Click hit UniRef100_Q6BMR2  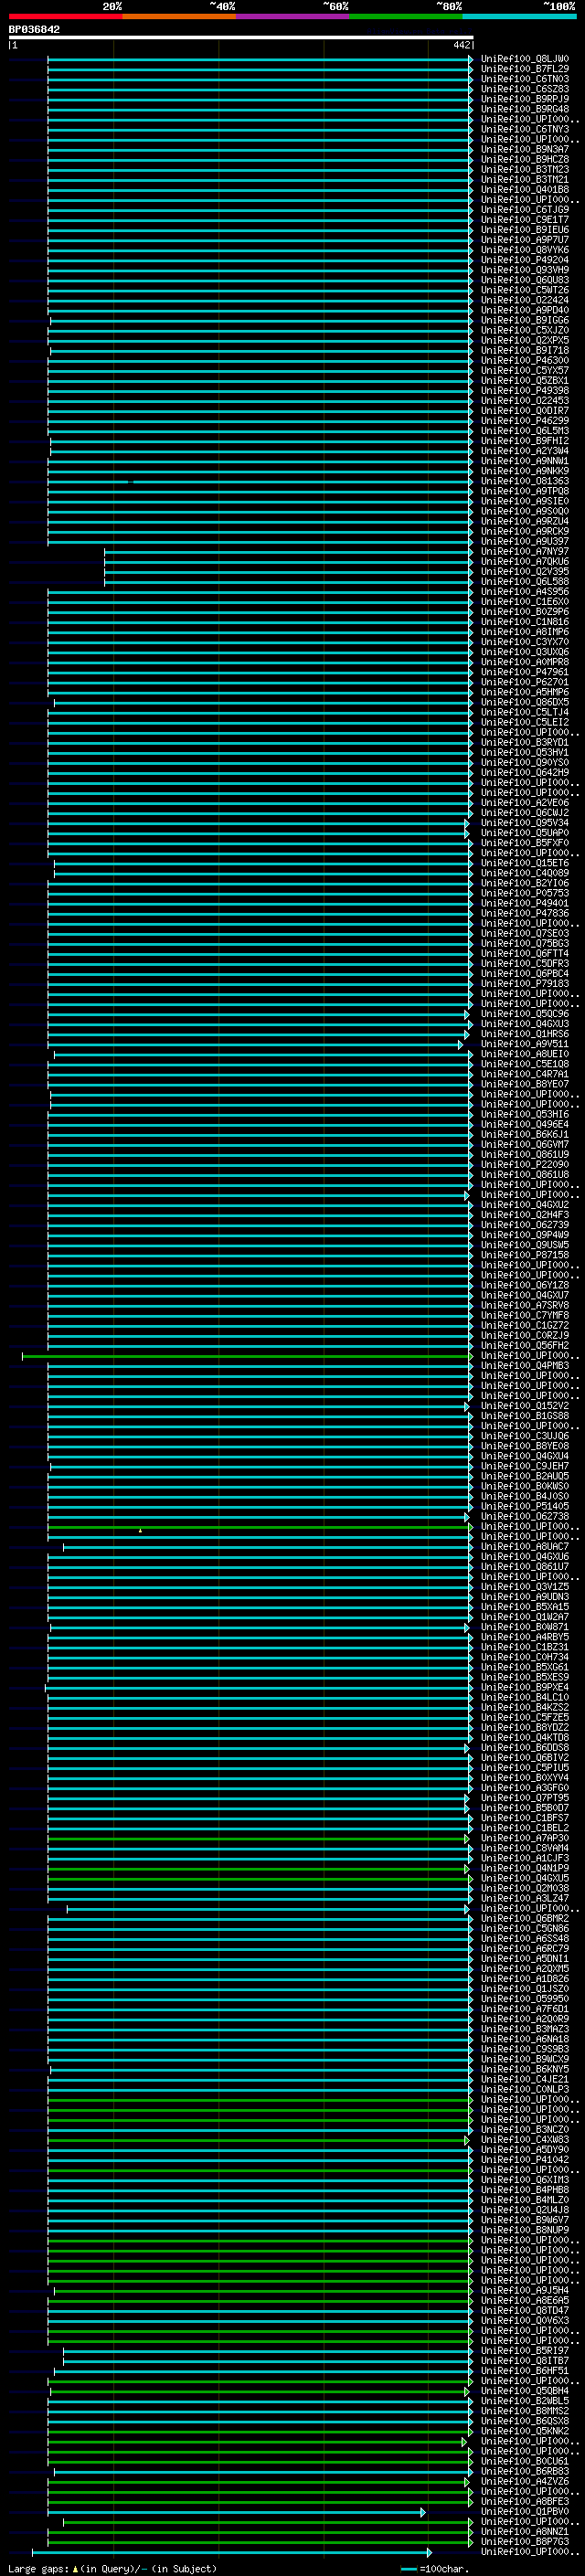click(524, 1919)
